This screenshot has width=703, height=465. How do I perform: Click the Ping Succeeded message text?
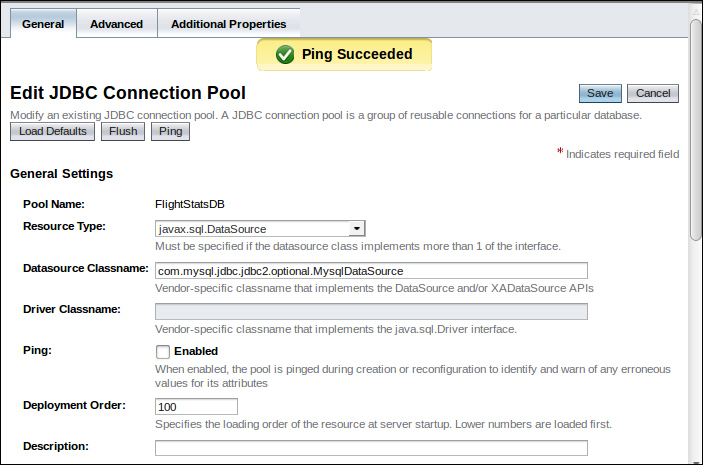[357, 54]
